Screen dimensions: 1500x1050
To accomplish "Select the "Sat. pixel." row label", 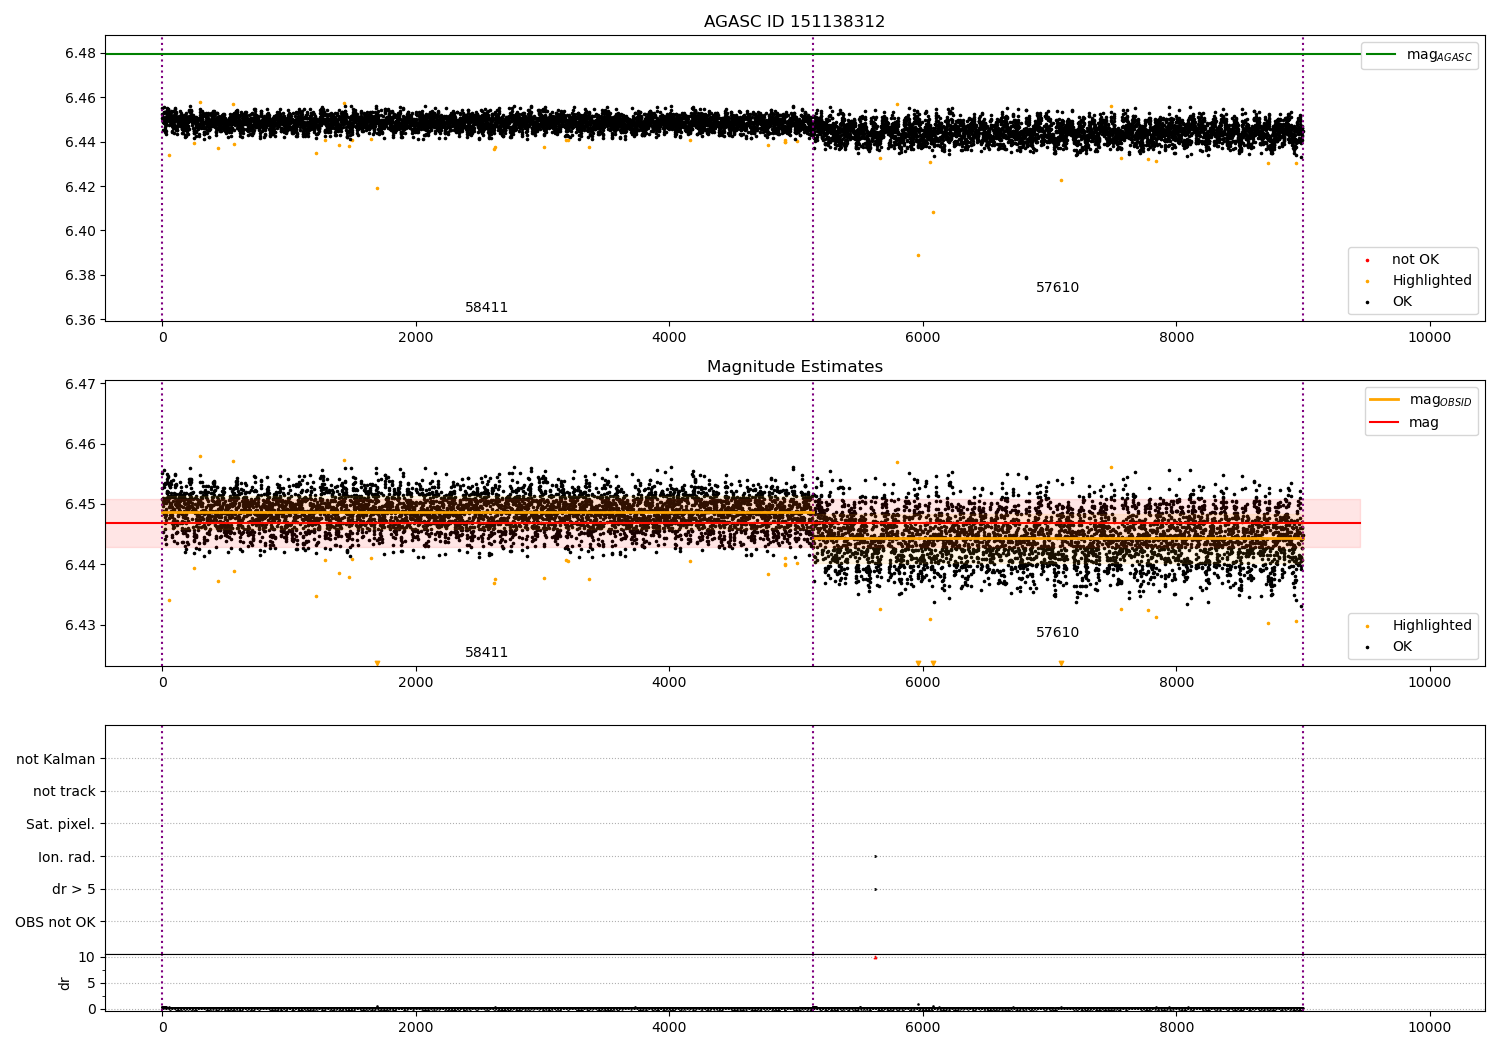I will tap(61, 824).
